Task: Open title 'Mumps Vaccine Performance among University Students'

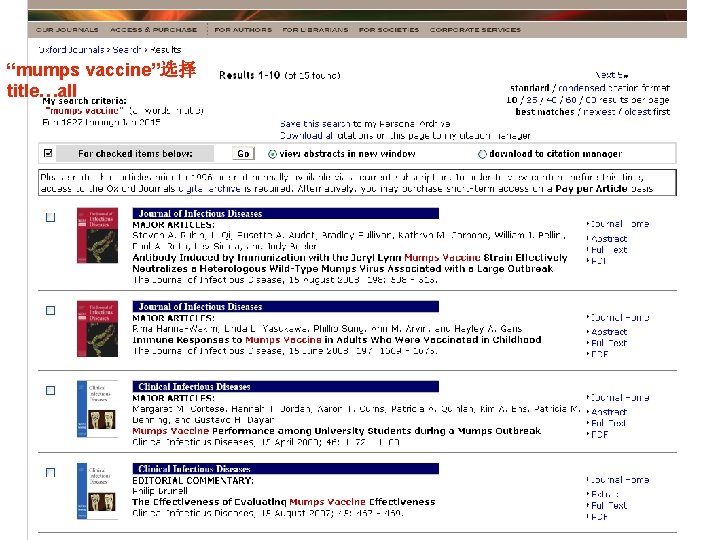Action: [337, 431]
